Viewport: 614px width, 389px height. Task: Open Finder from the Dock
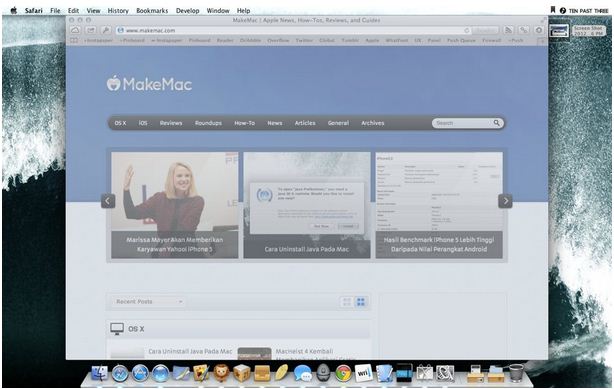(99, 373)
